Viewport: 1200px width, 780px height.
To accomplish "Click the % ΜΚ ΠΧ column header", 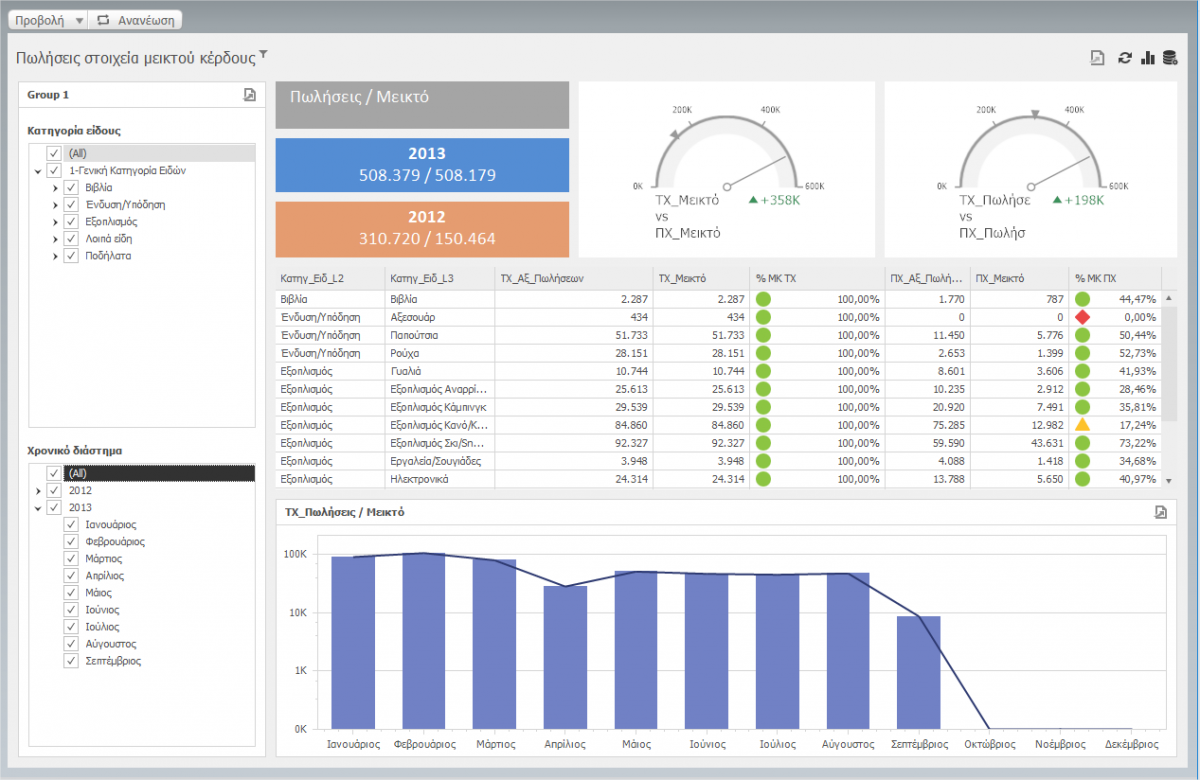I will (1115, 278).
